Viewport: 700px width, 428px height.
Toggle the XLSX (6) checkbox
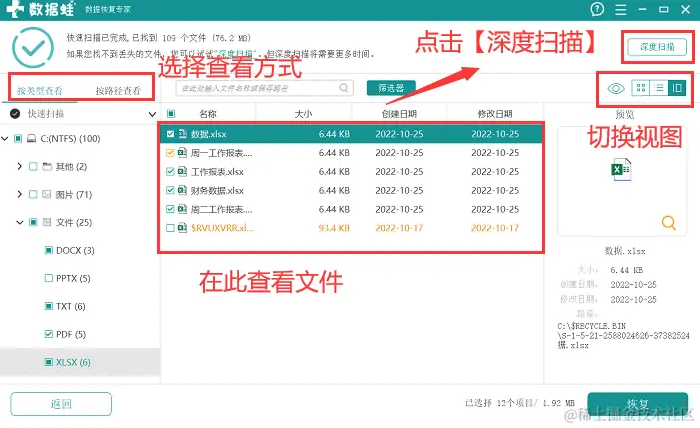point(49,362)
